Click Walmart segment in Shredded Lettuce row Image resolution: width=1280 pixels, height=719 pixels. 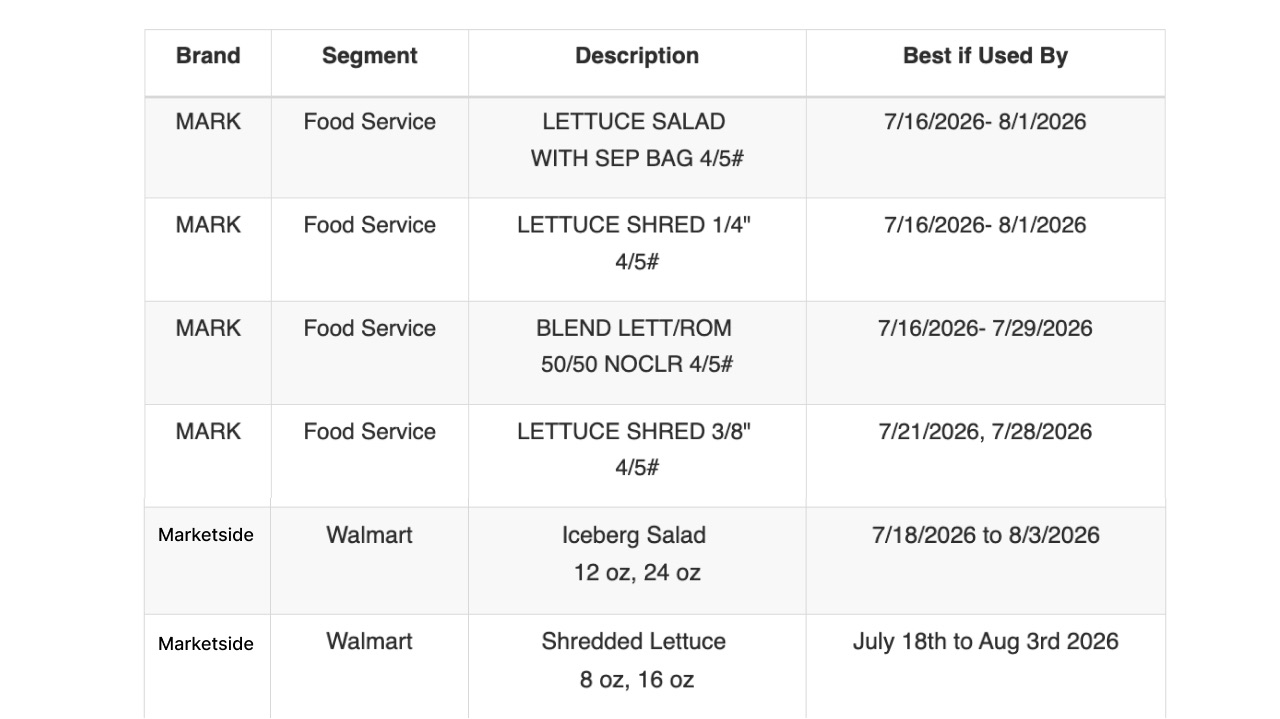coord(369,641)
